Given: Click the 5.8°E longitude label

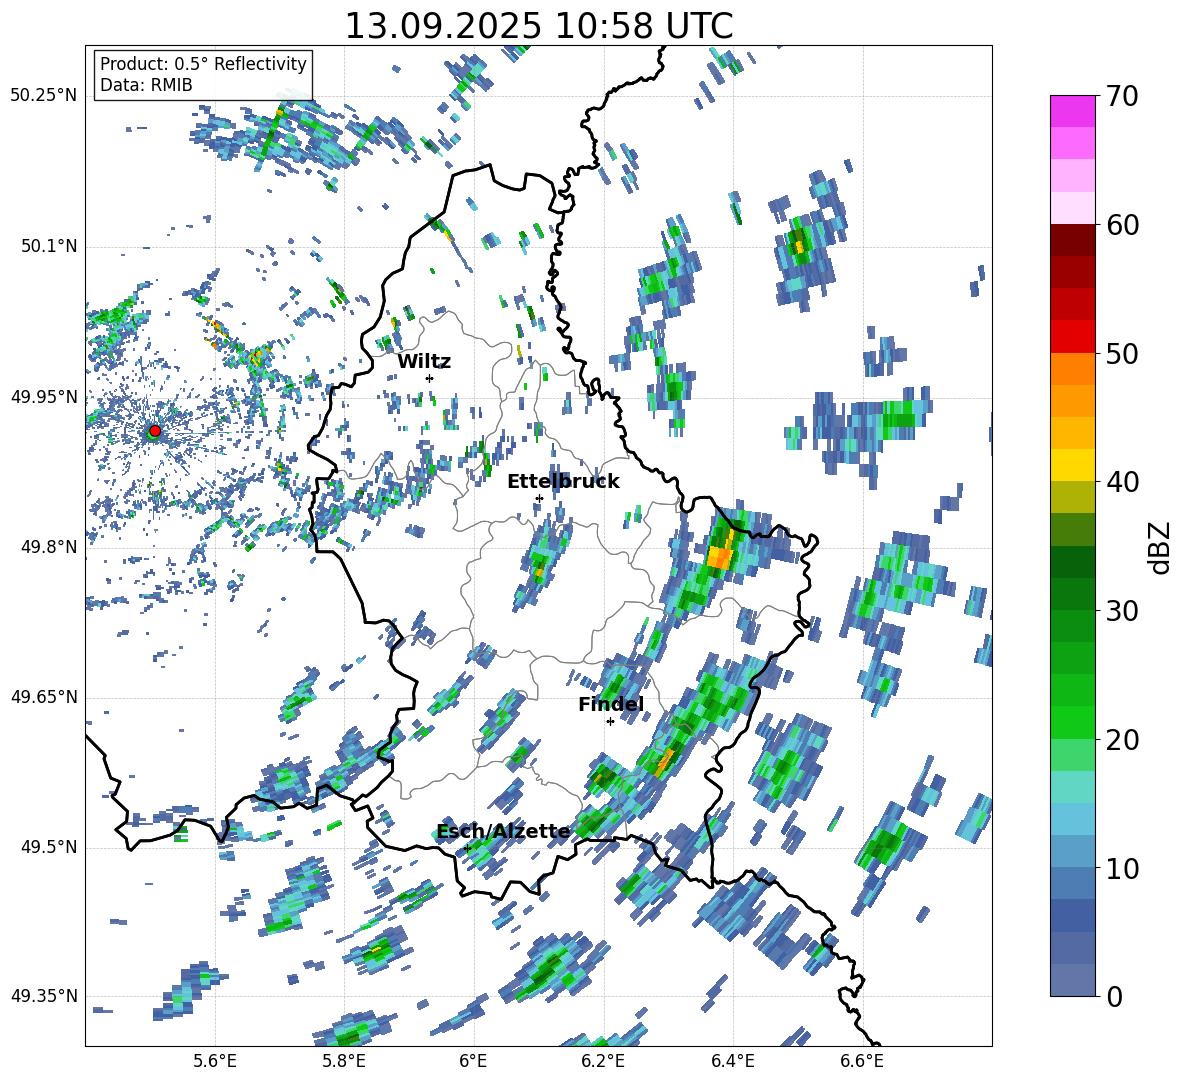Looking at the screenshot, I should point(344,1061).
